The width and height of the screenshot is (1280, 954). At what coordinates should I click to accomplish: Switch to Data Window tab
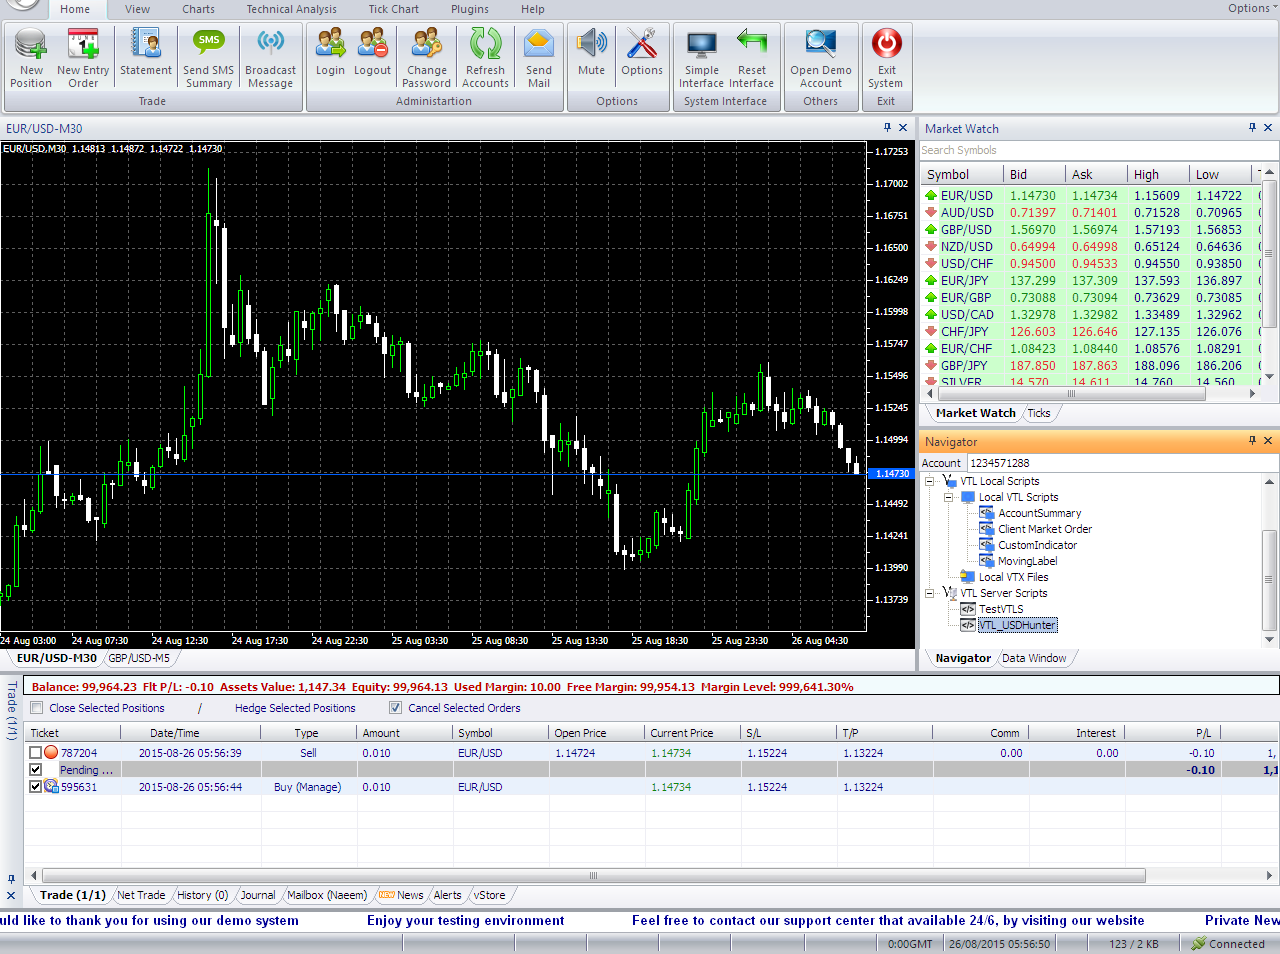(x=1034, y=658)
